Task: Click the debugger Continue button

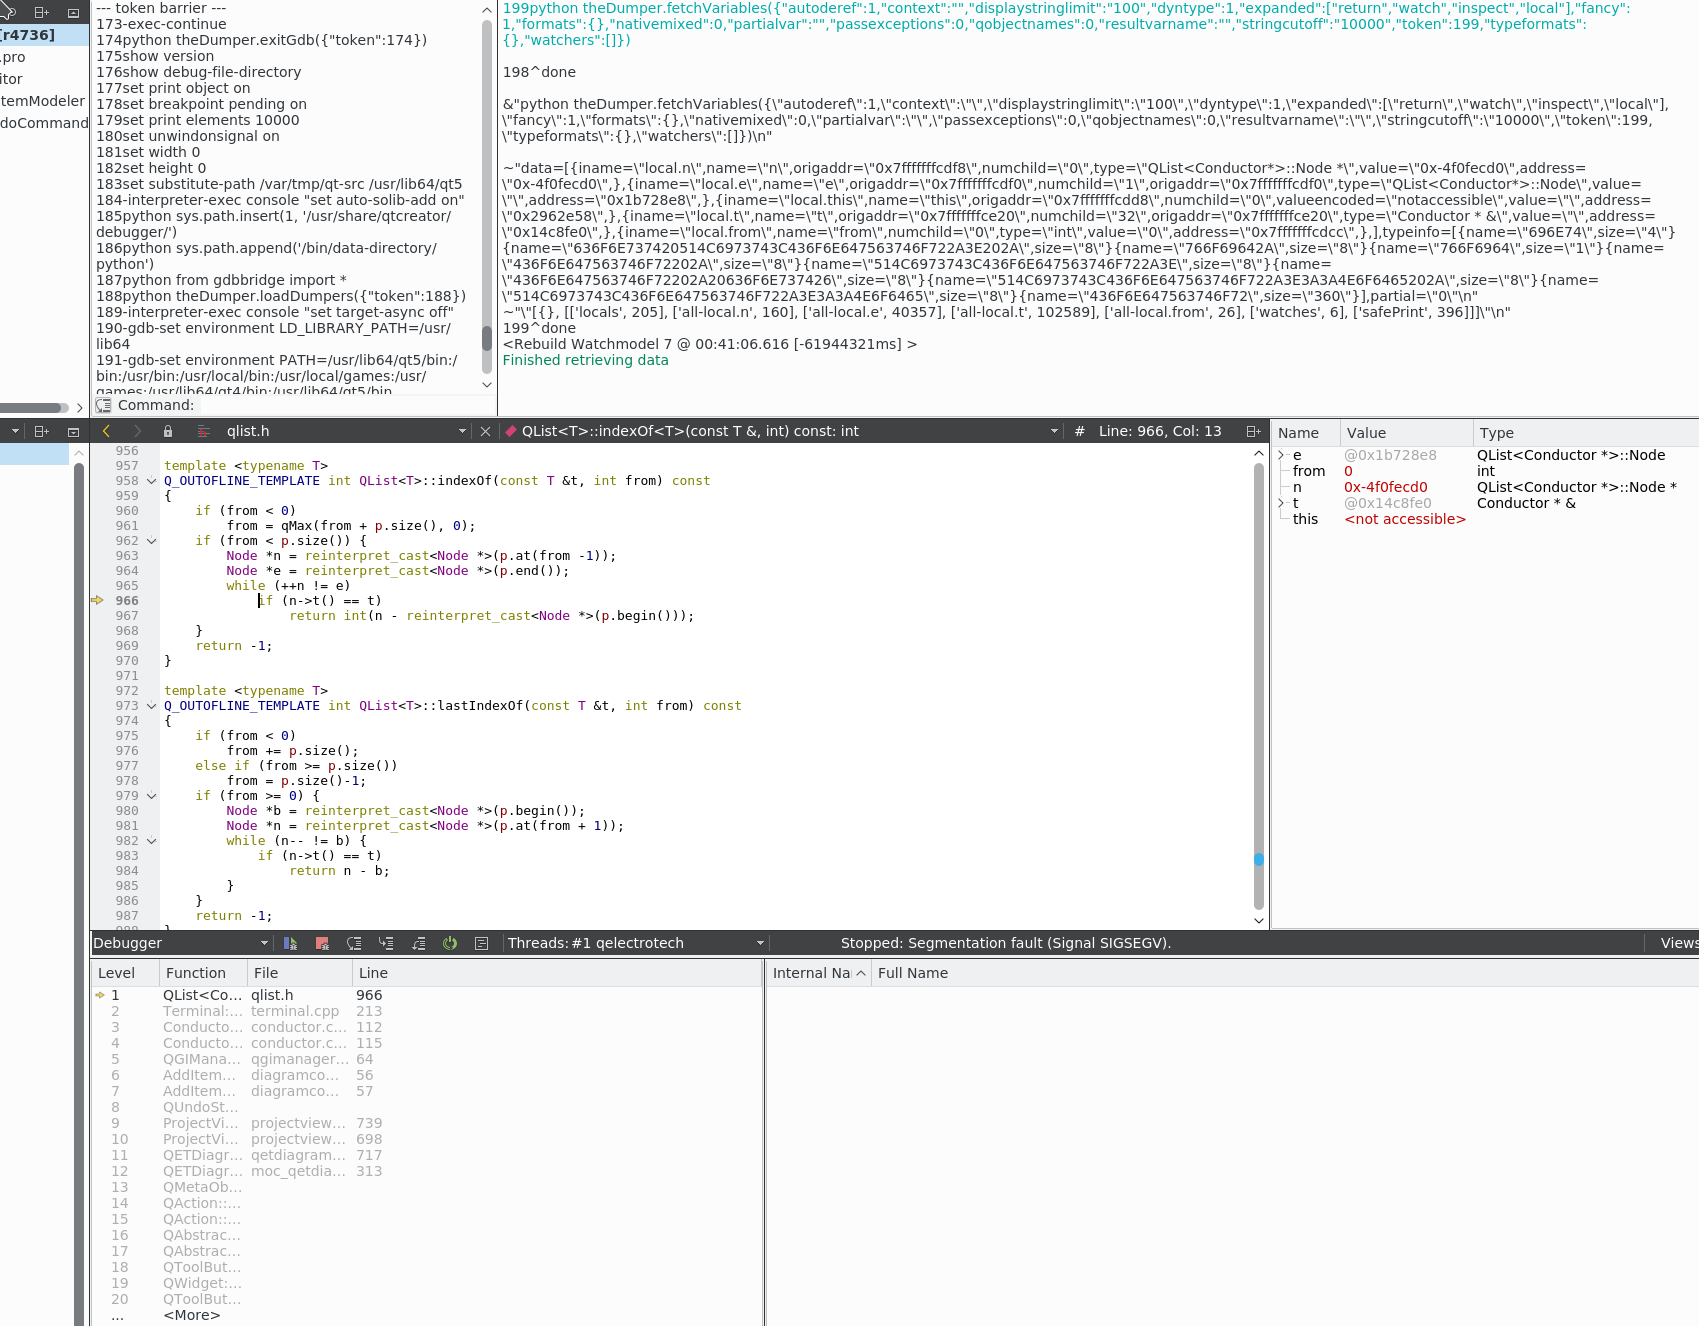Action: [290, 943]
